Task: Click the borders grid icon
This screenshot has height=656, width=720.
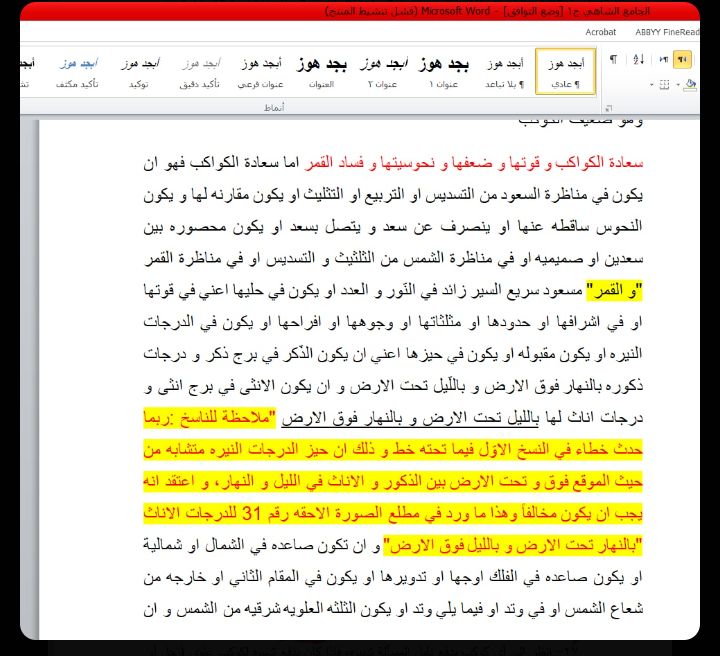Action: click(664, 85)
